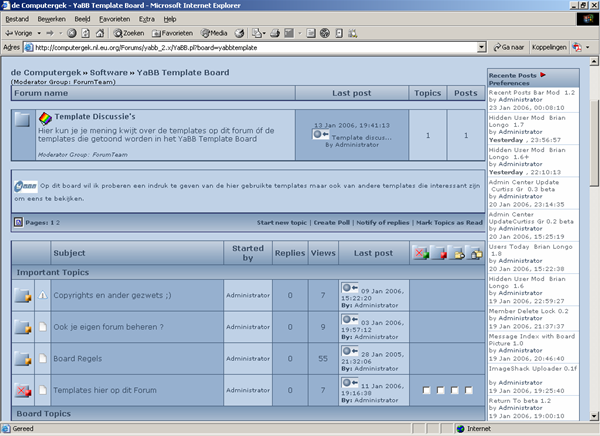Click the forward arrow in the toolbar
600x436 pixels.
(50, 33)
